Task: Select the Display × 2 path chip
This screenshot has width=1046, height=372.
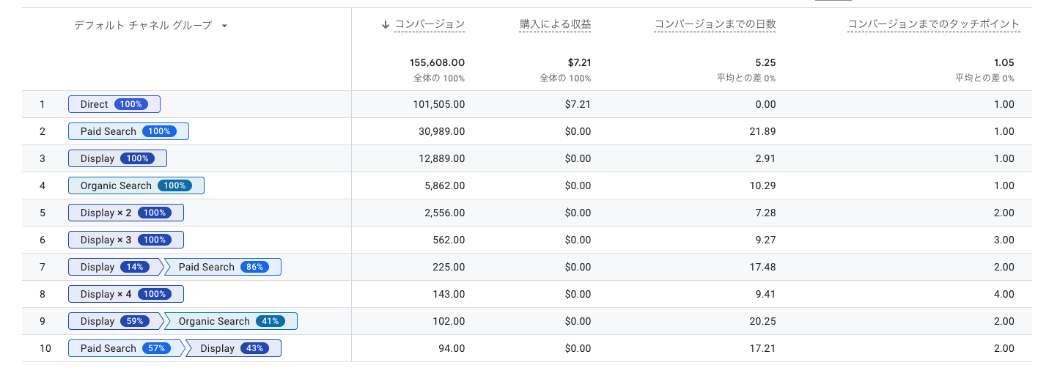Action: [125, 213]
